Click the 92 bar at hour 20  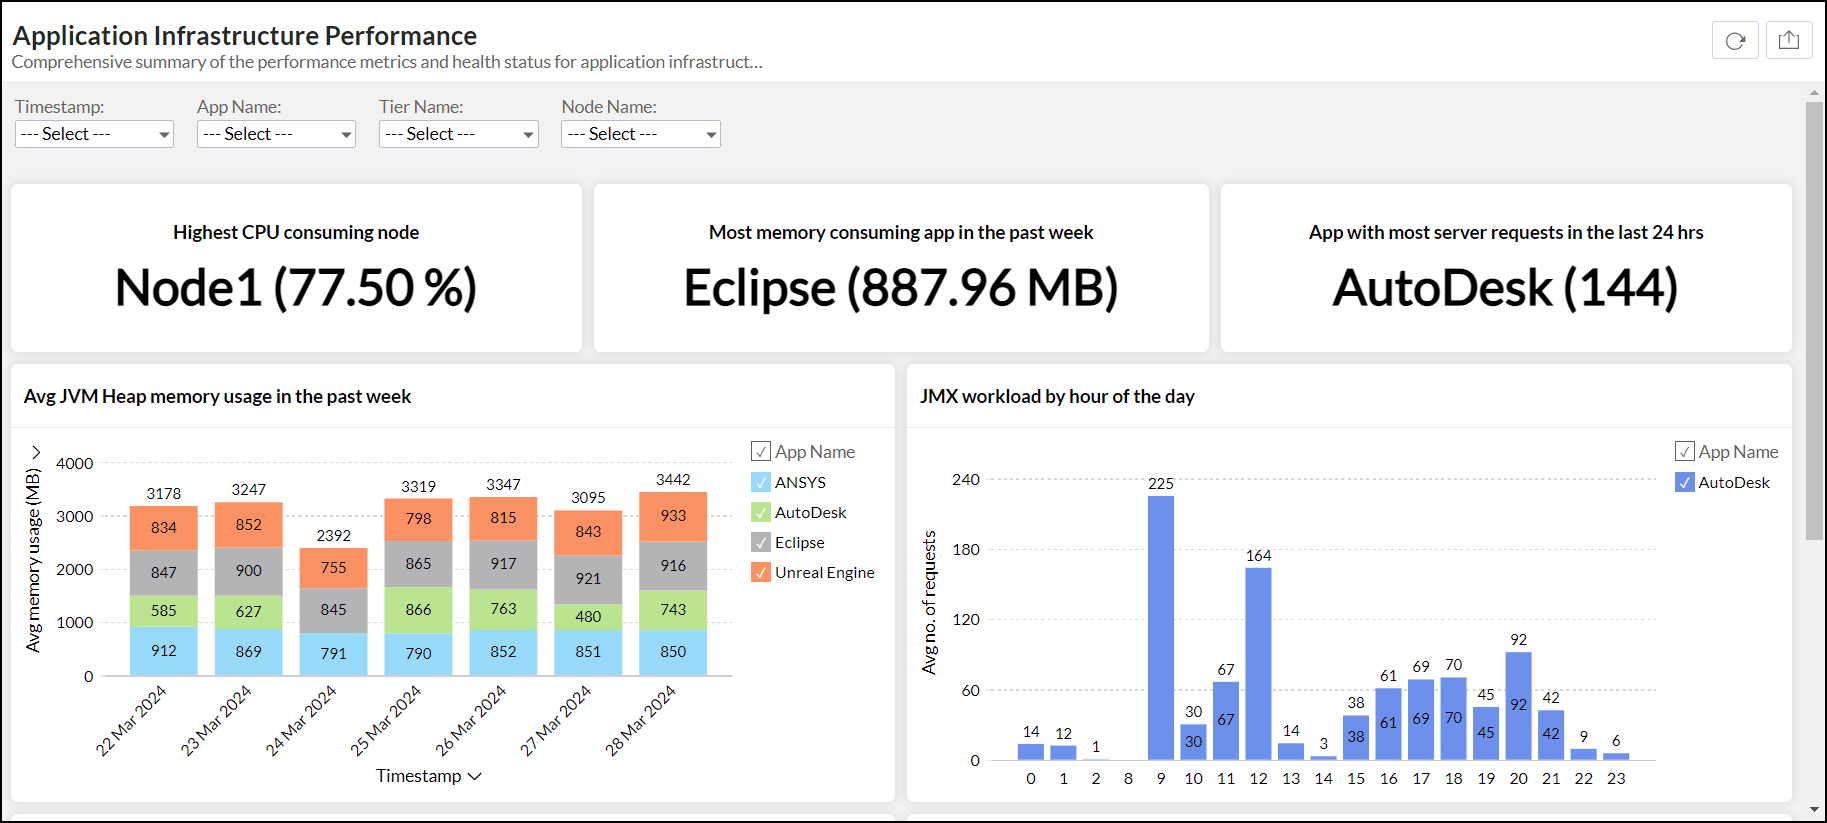(x=1519, y=706)
